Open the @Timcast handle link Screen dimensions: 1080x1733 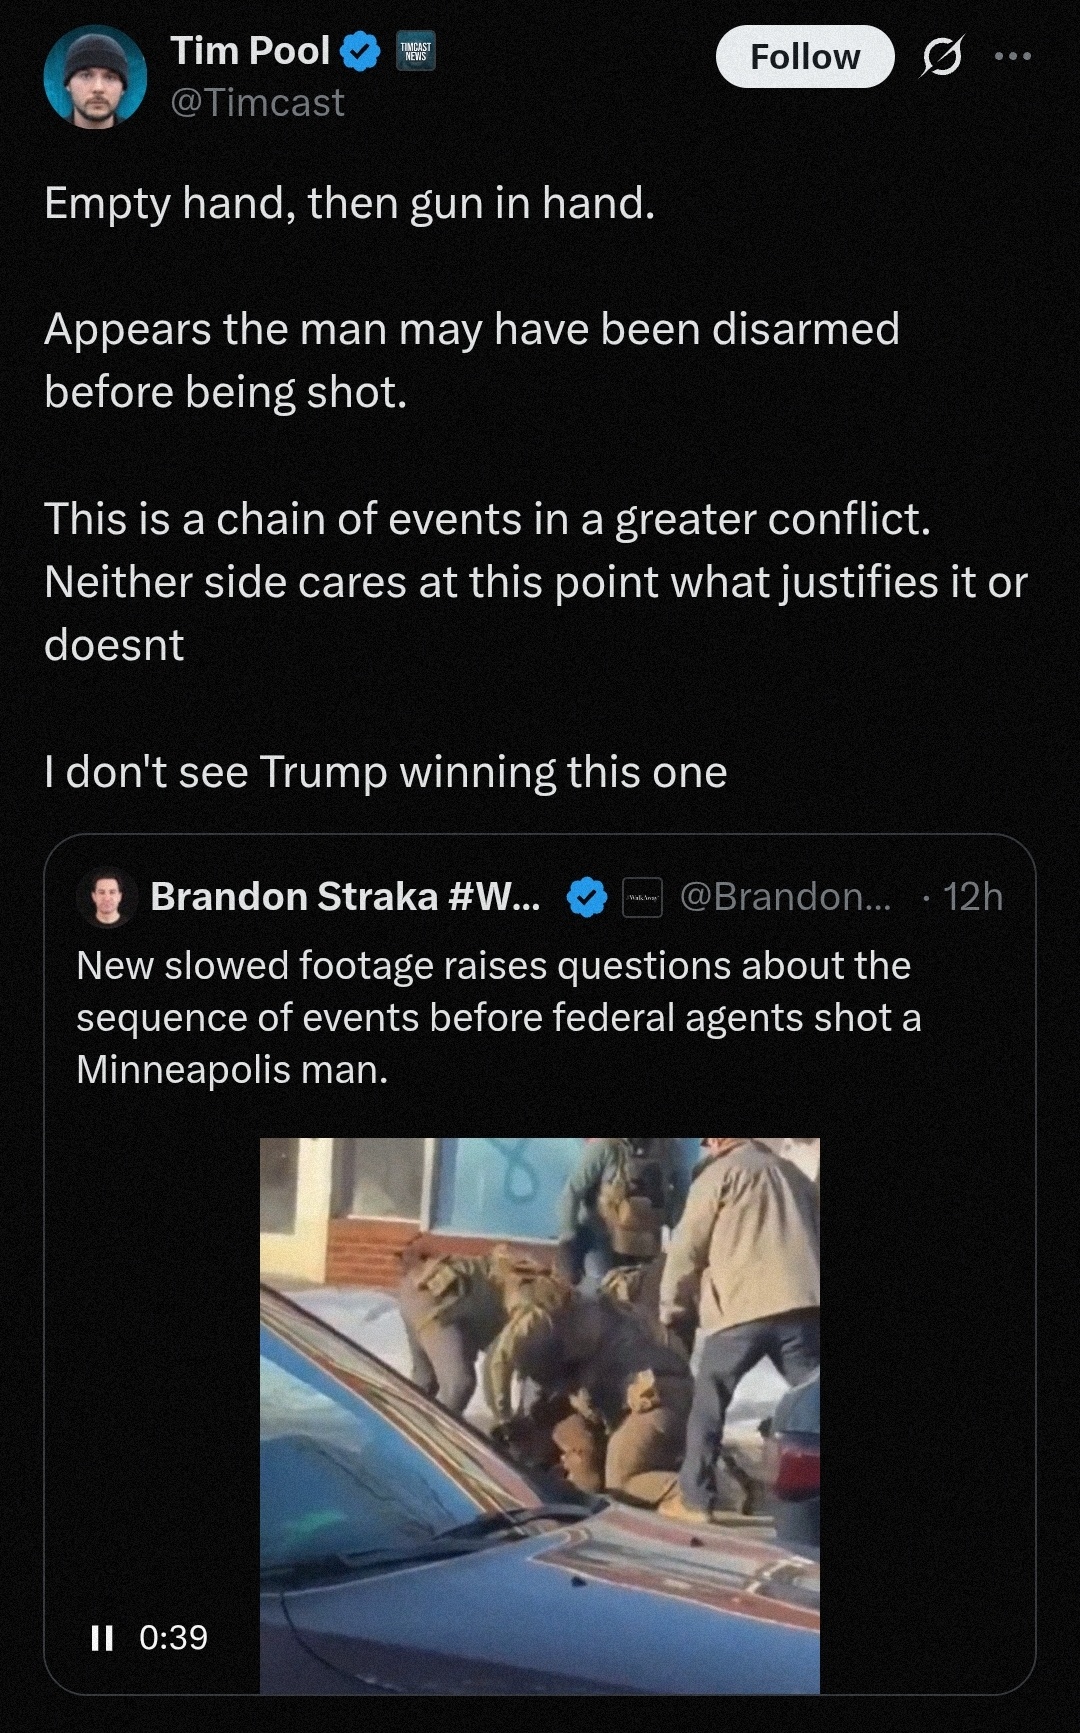(257, 103)
